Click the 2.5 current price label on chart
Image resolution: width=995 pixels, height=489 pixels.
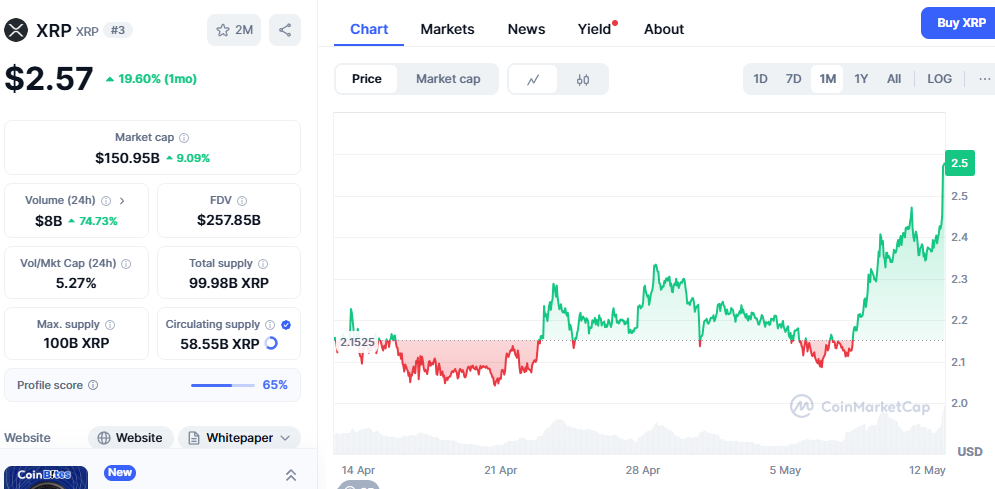[x=959, y=163]
